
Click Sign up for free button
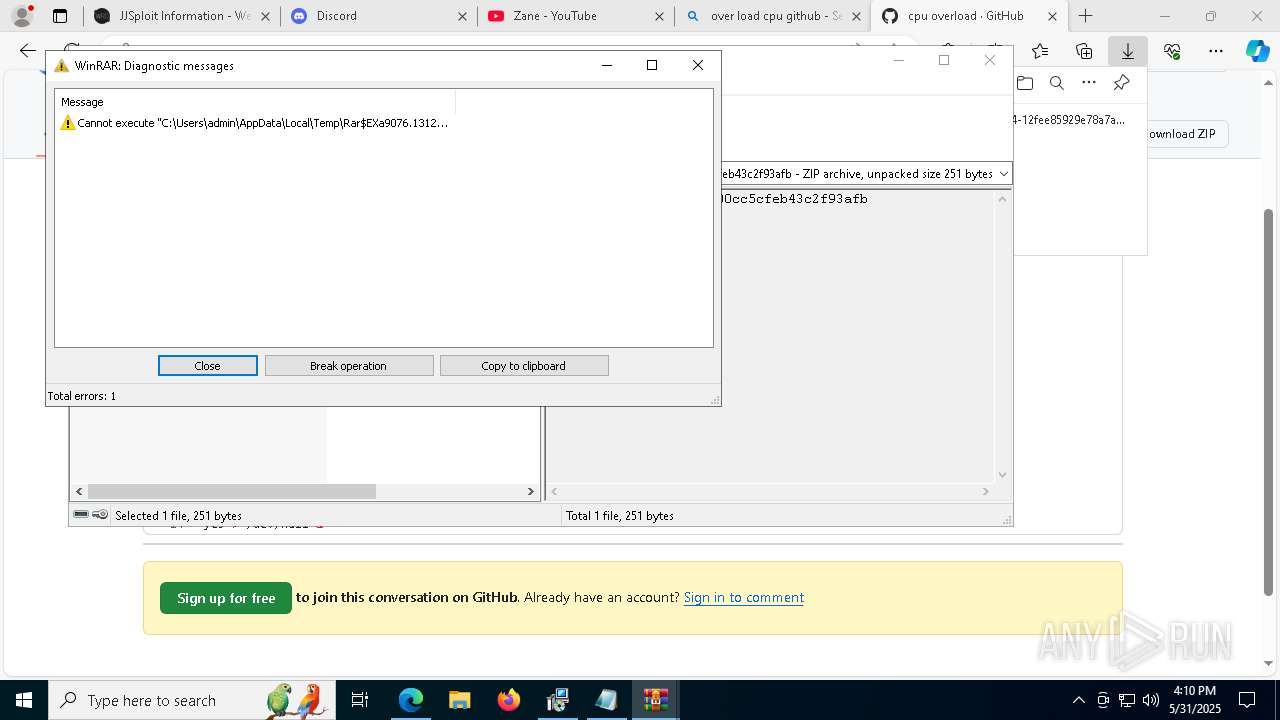coord(226,598)
